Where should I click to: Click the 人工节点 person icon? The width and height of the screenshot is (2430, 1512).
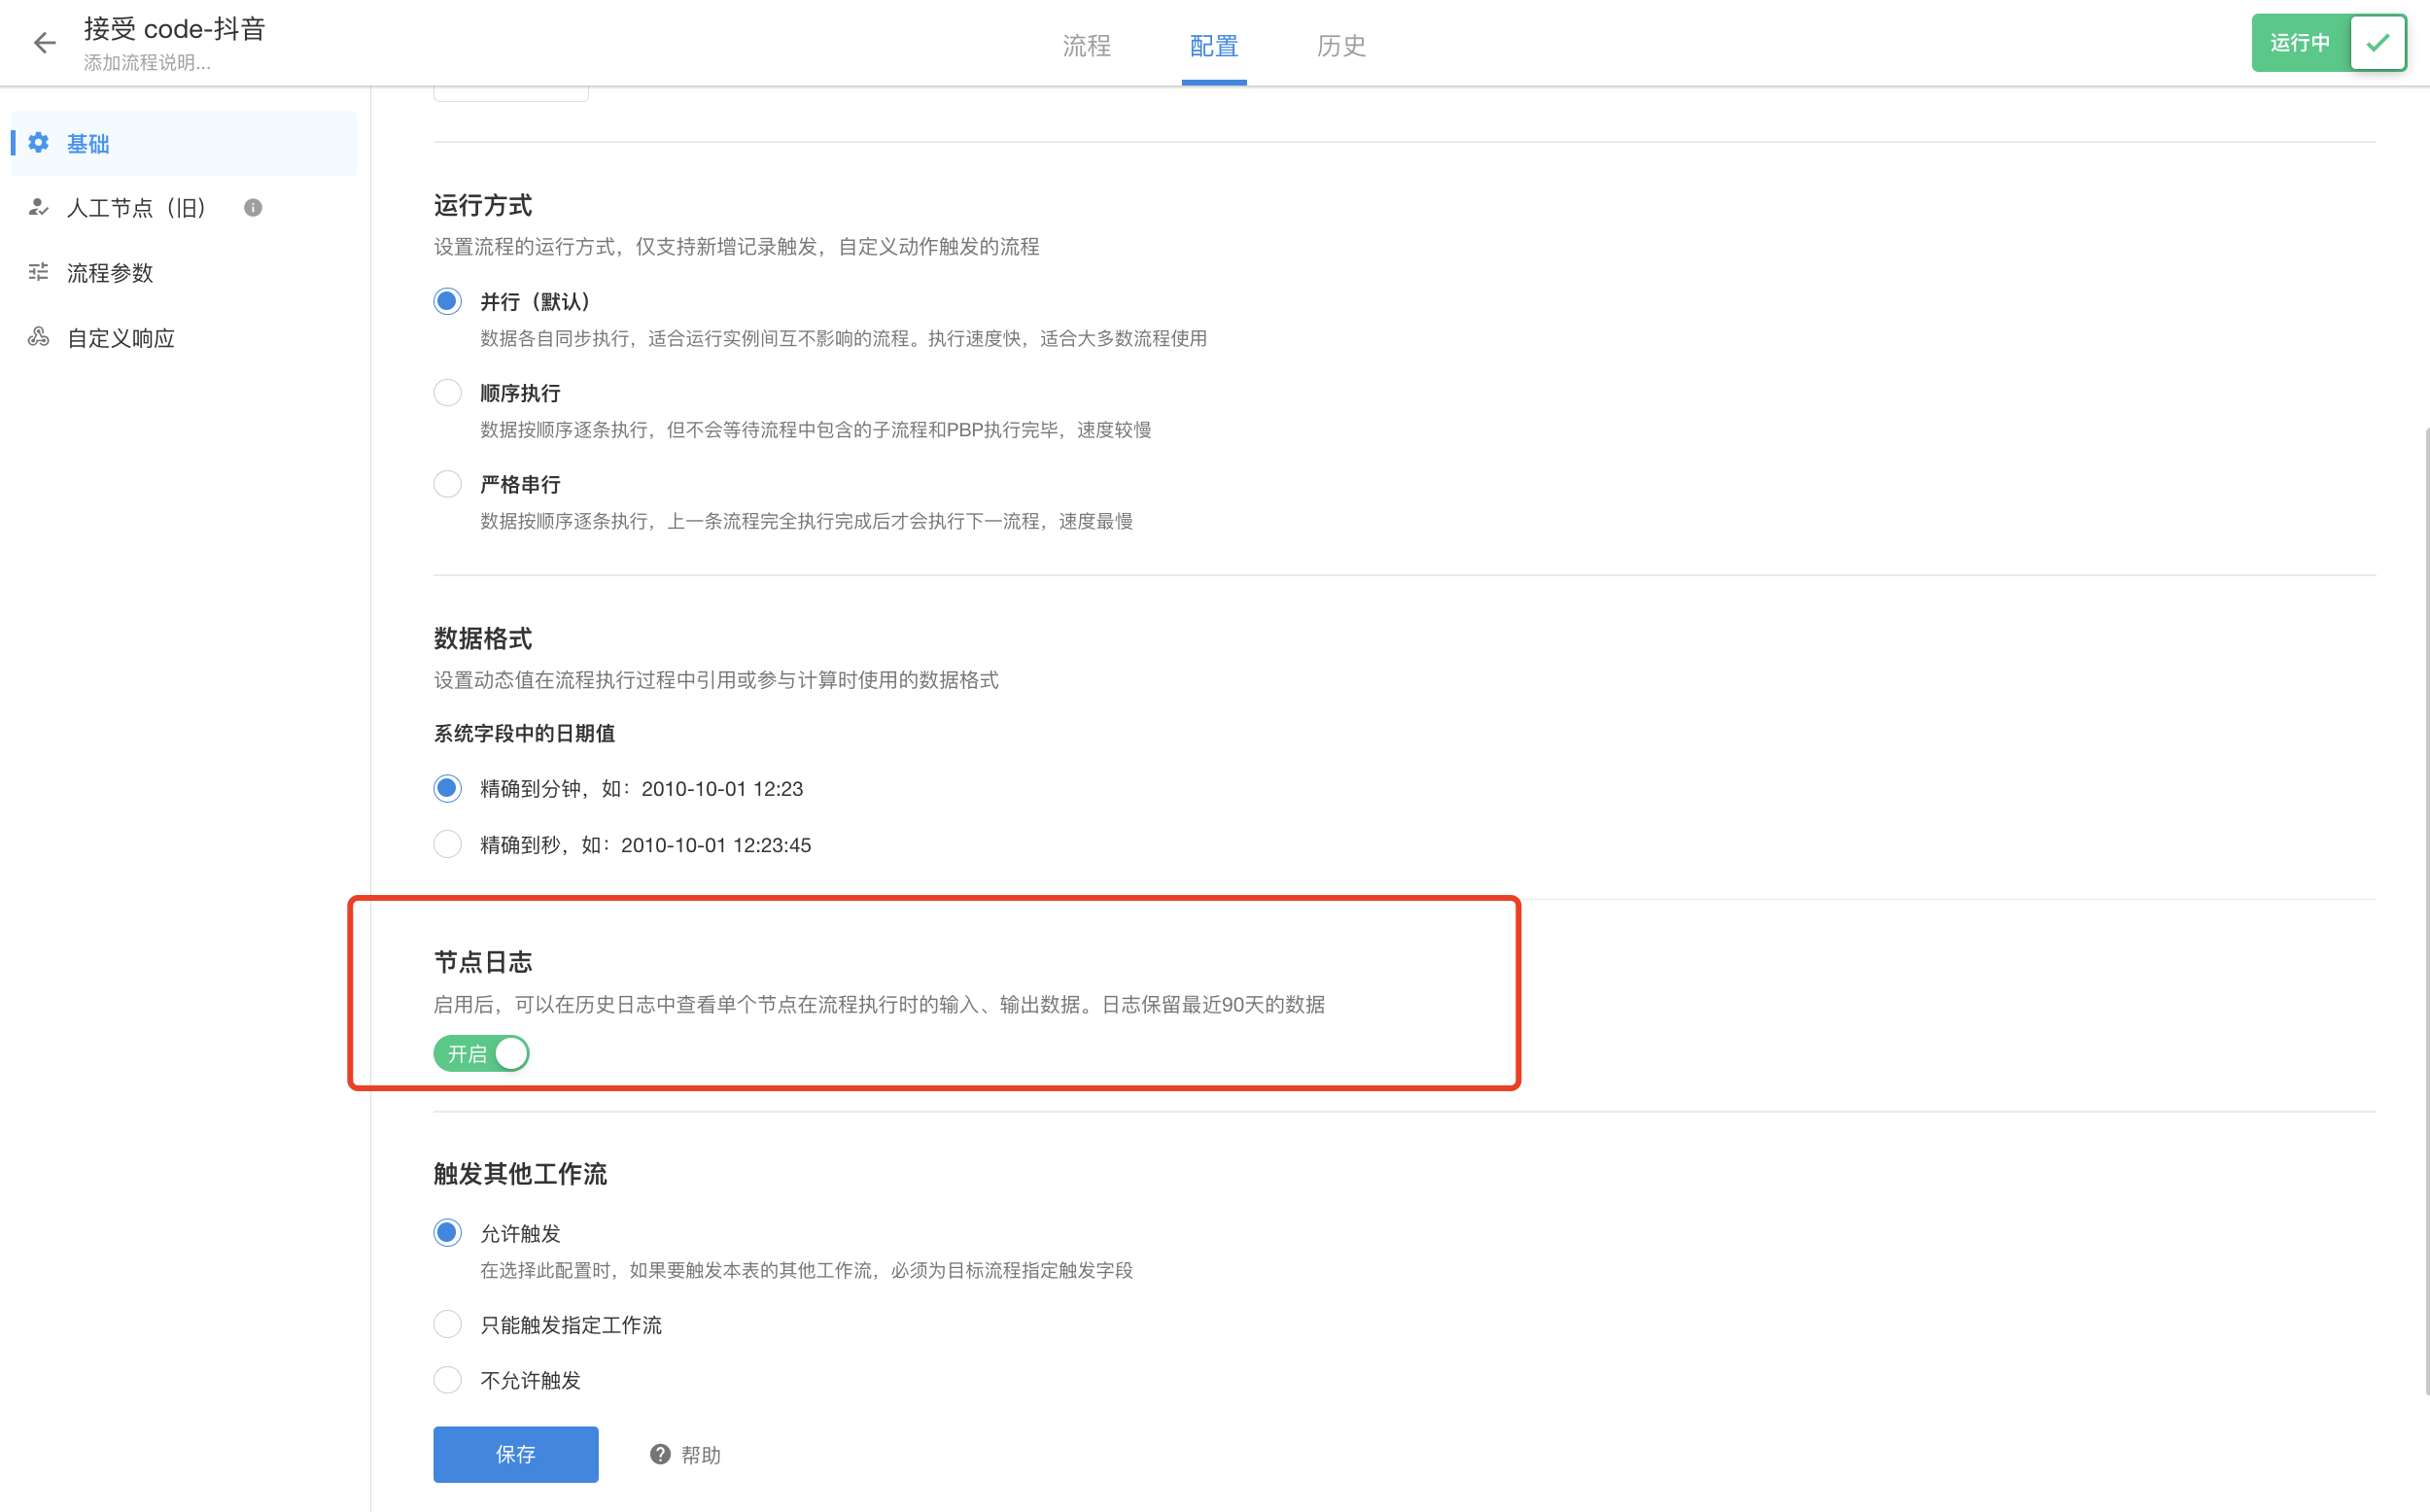click(38, 208)
